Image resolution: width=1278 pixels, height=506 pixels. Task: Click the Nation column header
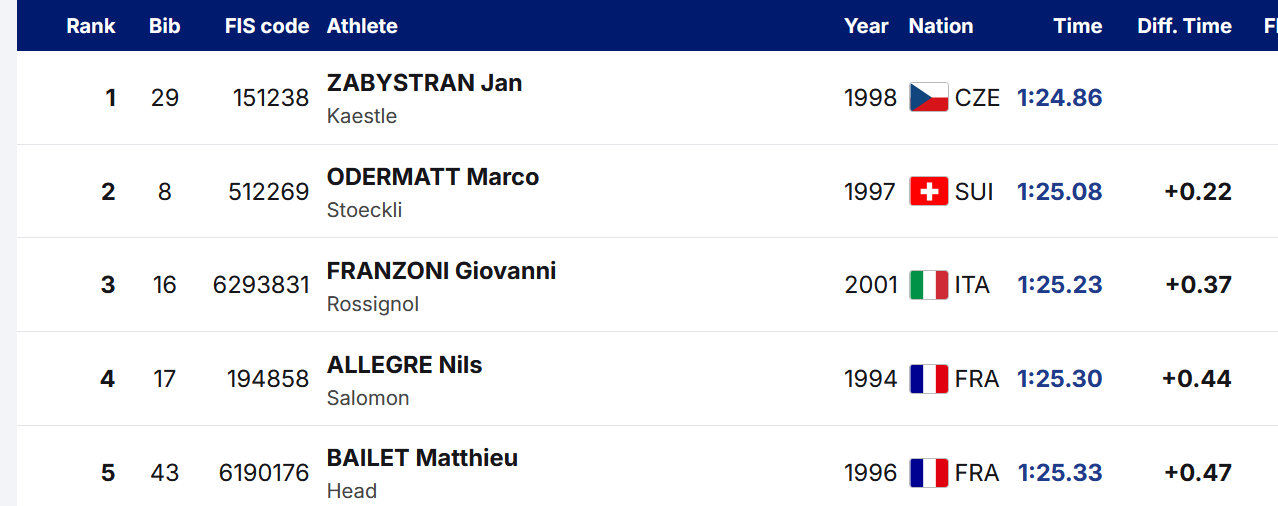click(940, 26)
